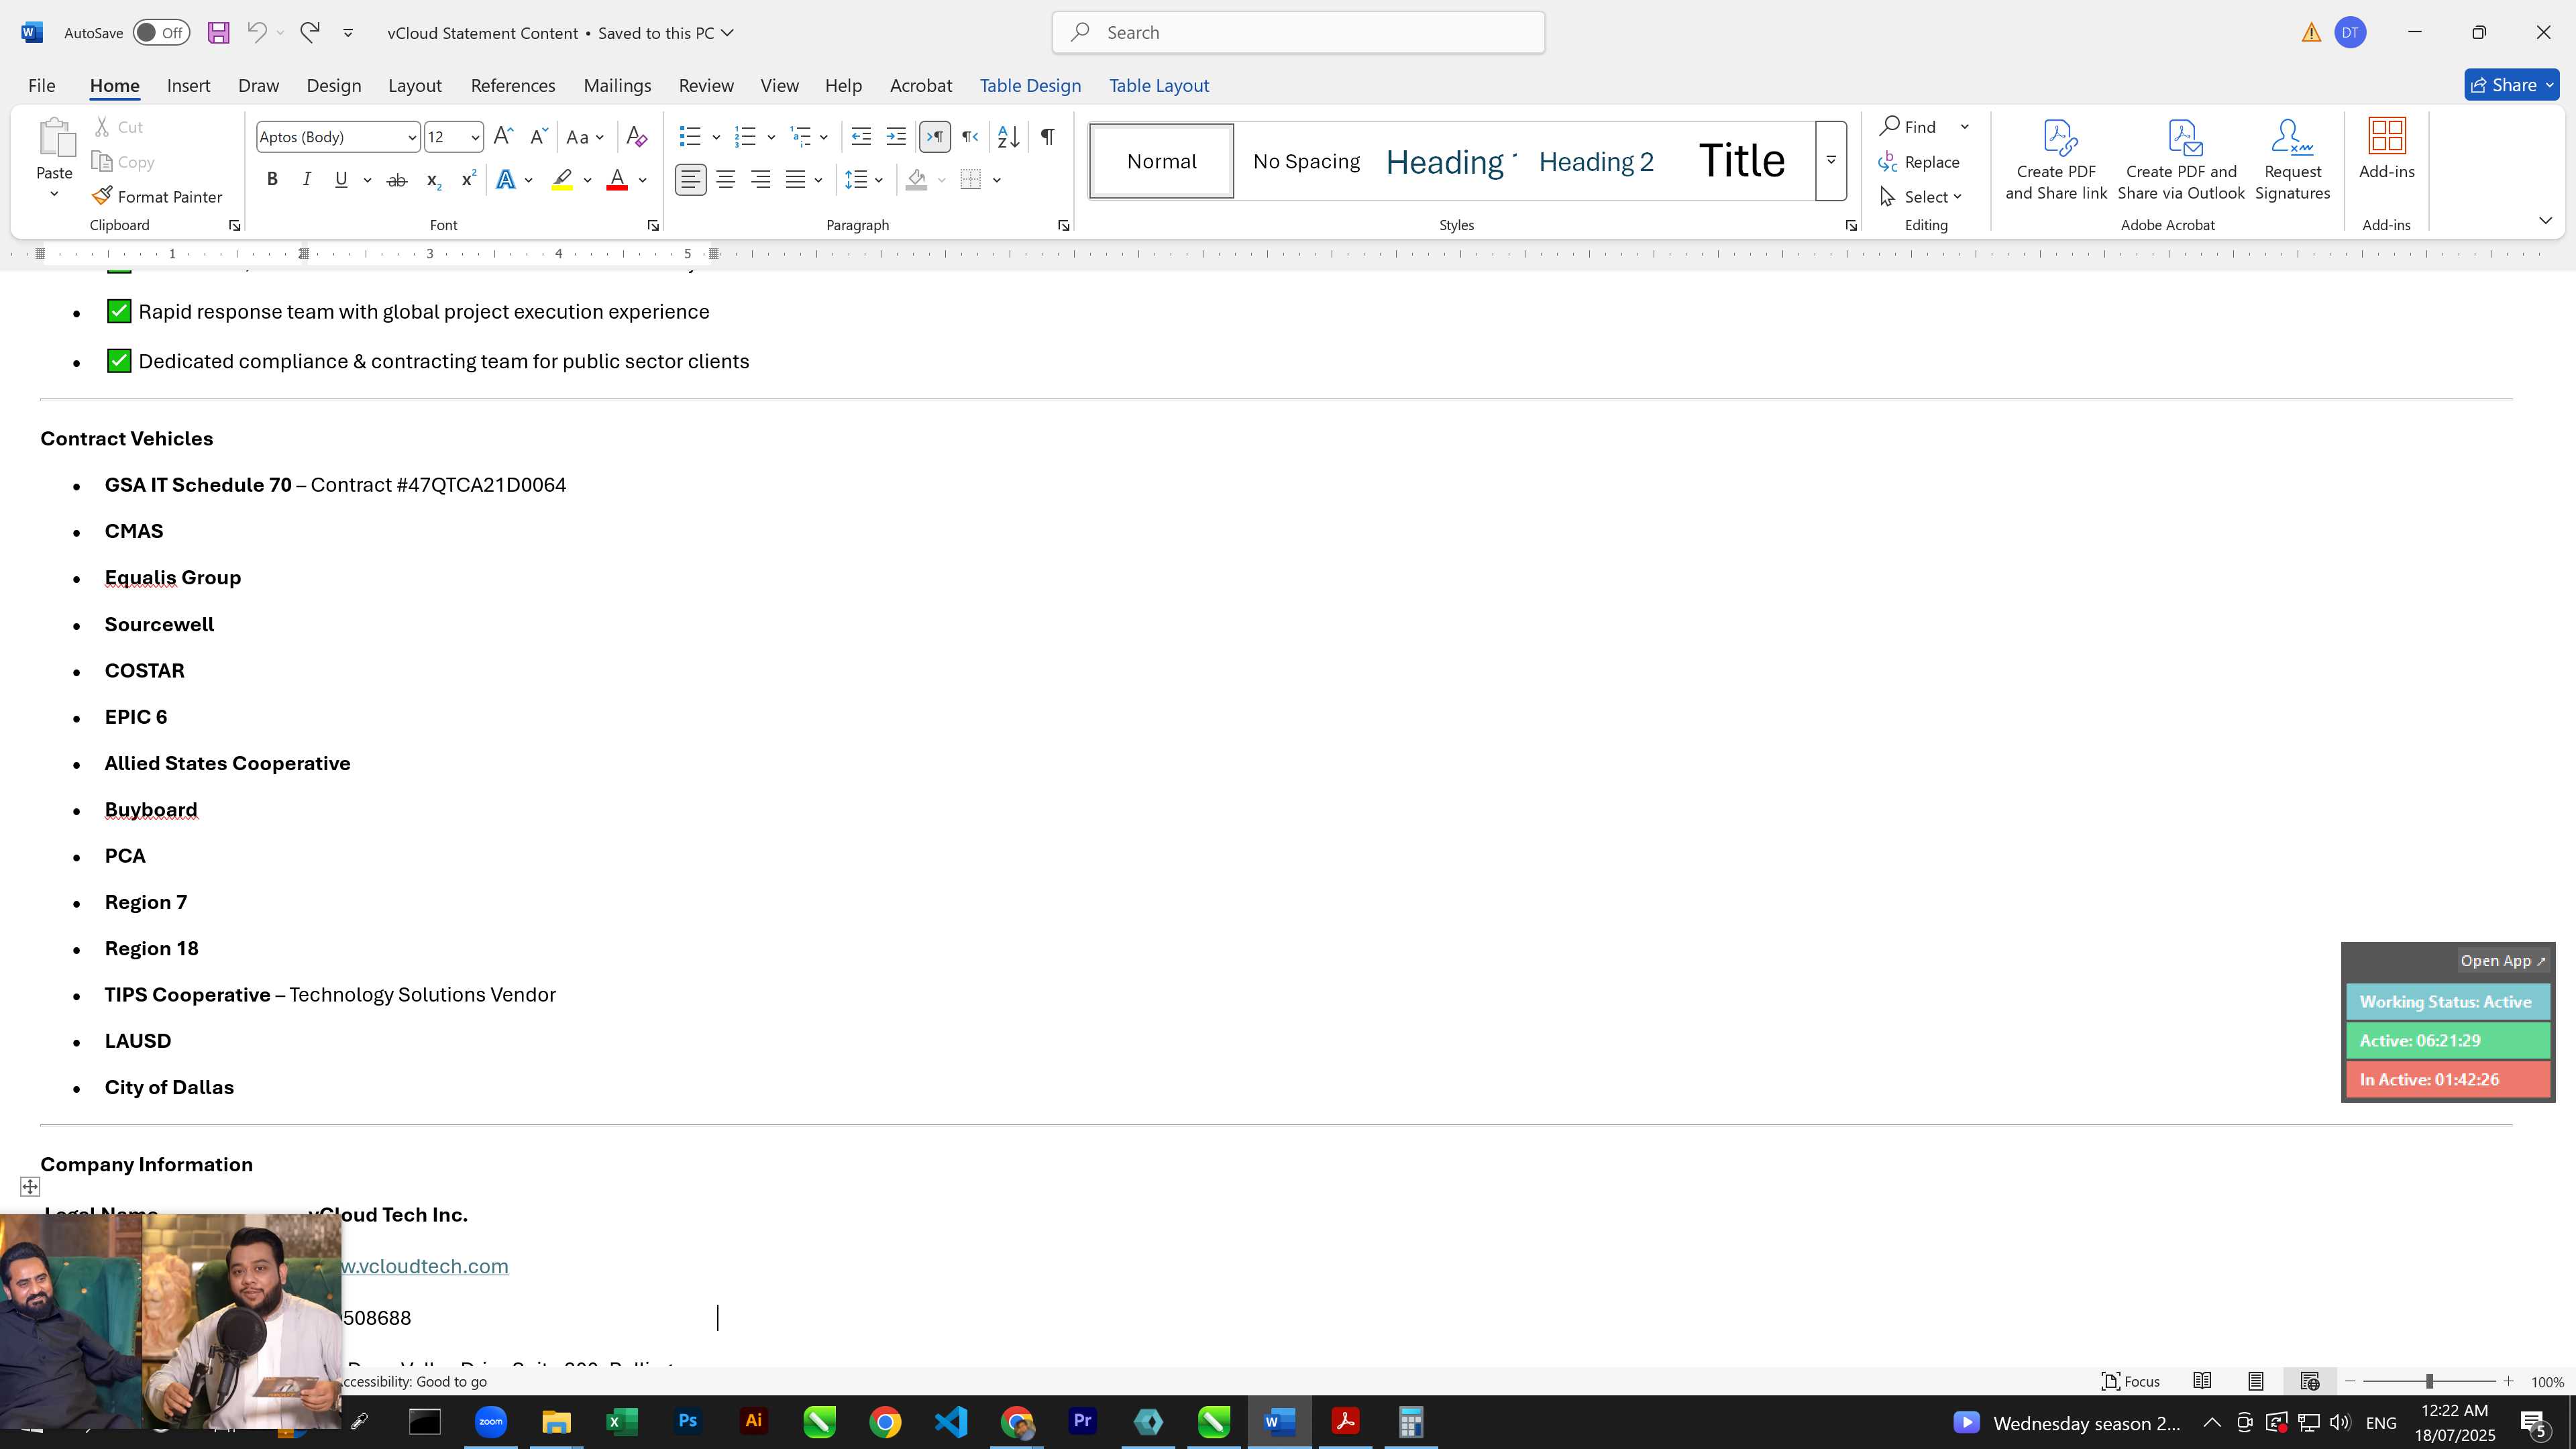Open Request Signatures
This screenshot has height=1449, width=2576.
coord(2292,160)
